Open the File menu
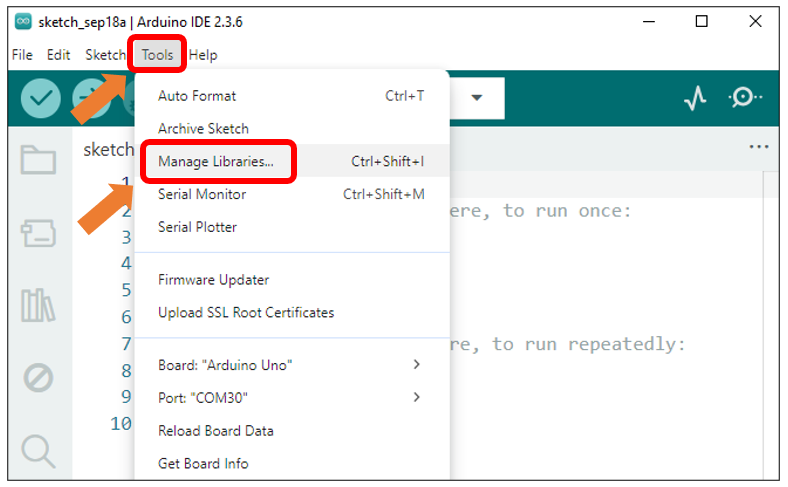The width and height of the screenshot is (788, 487). pyautogui.click(x=22, y=55)
